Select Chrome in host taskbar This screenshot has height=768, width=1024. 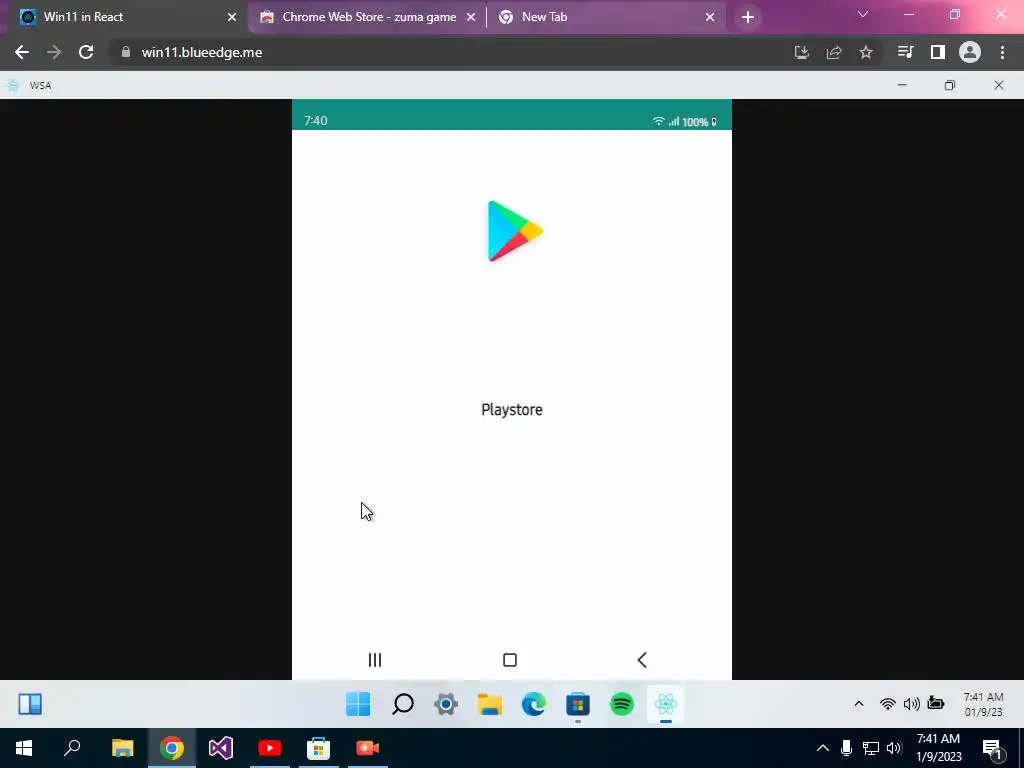[x=172, y=748]
